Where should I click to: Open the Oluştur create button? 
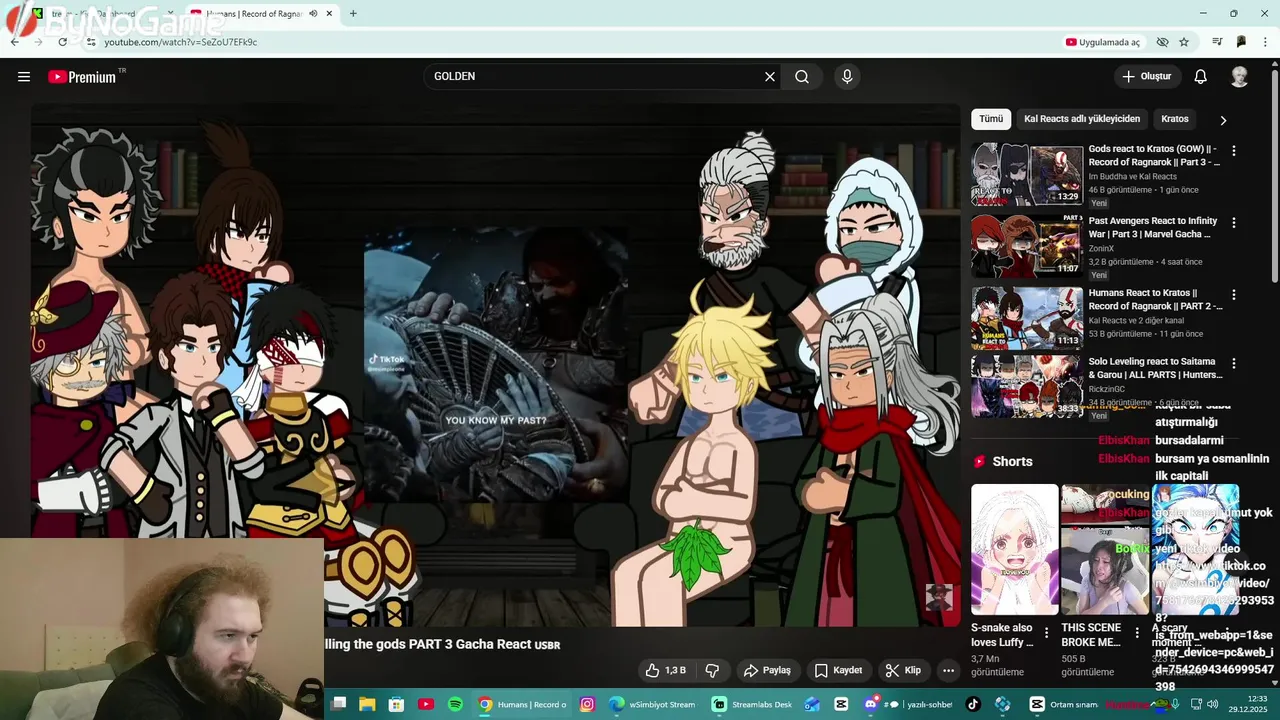click(x=1148, y=77)
